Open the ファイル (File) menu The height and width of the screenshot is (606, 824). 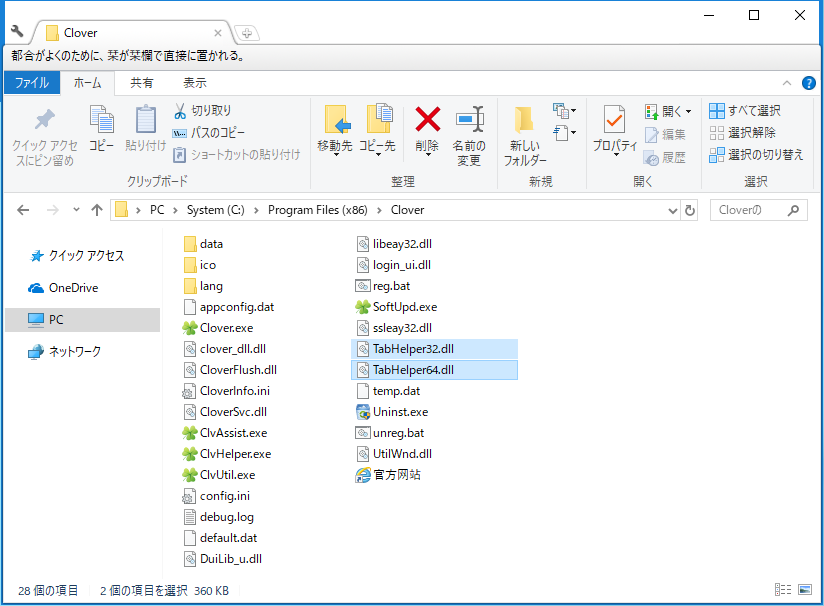pos(32,83)
